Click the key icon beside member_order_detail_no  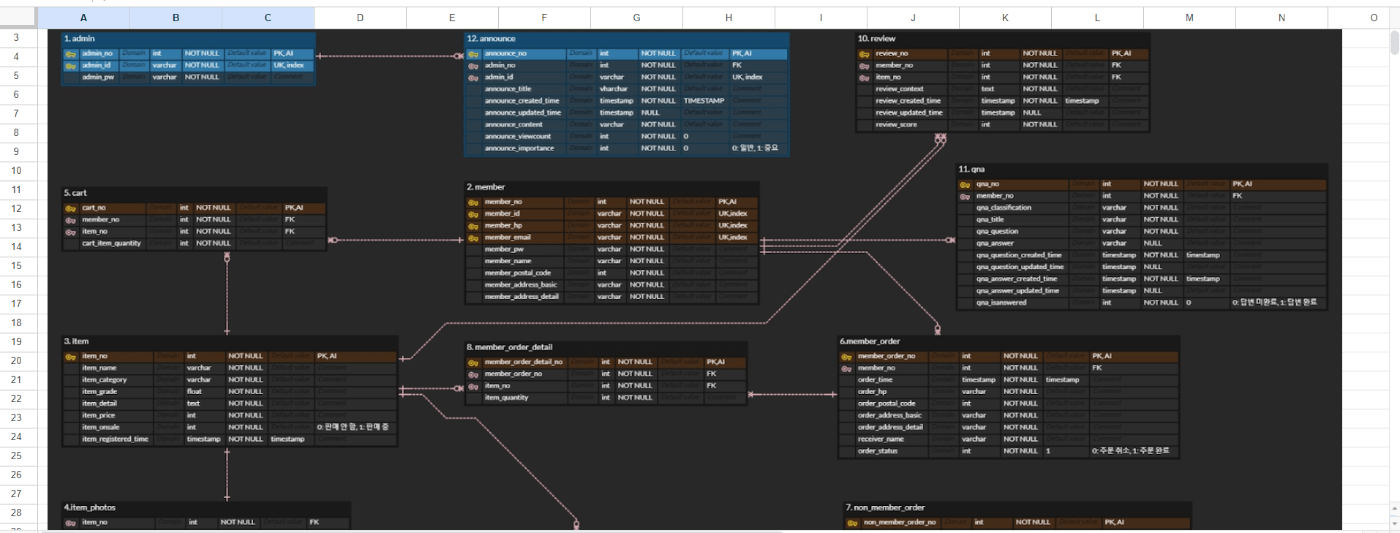[474, 362]
